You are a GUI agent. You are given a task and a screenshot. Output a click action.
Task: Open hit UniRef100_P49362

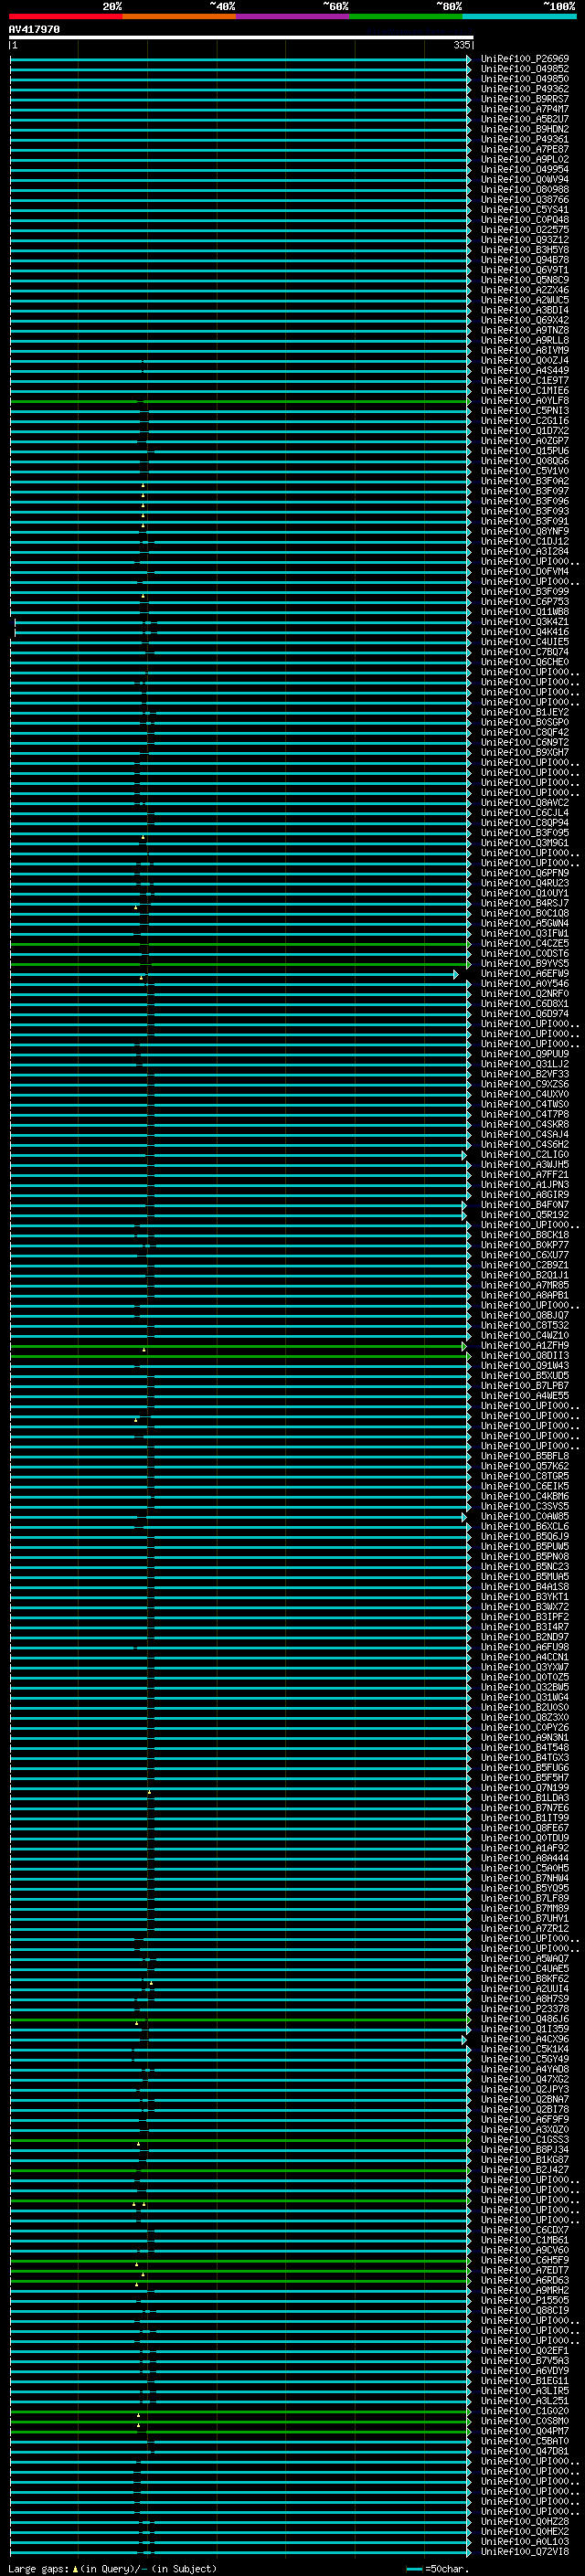click(525, 89)
